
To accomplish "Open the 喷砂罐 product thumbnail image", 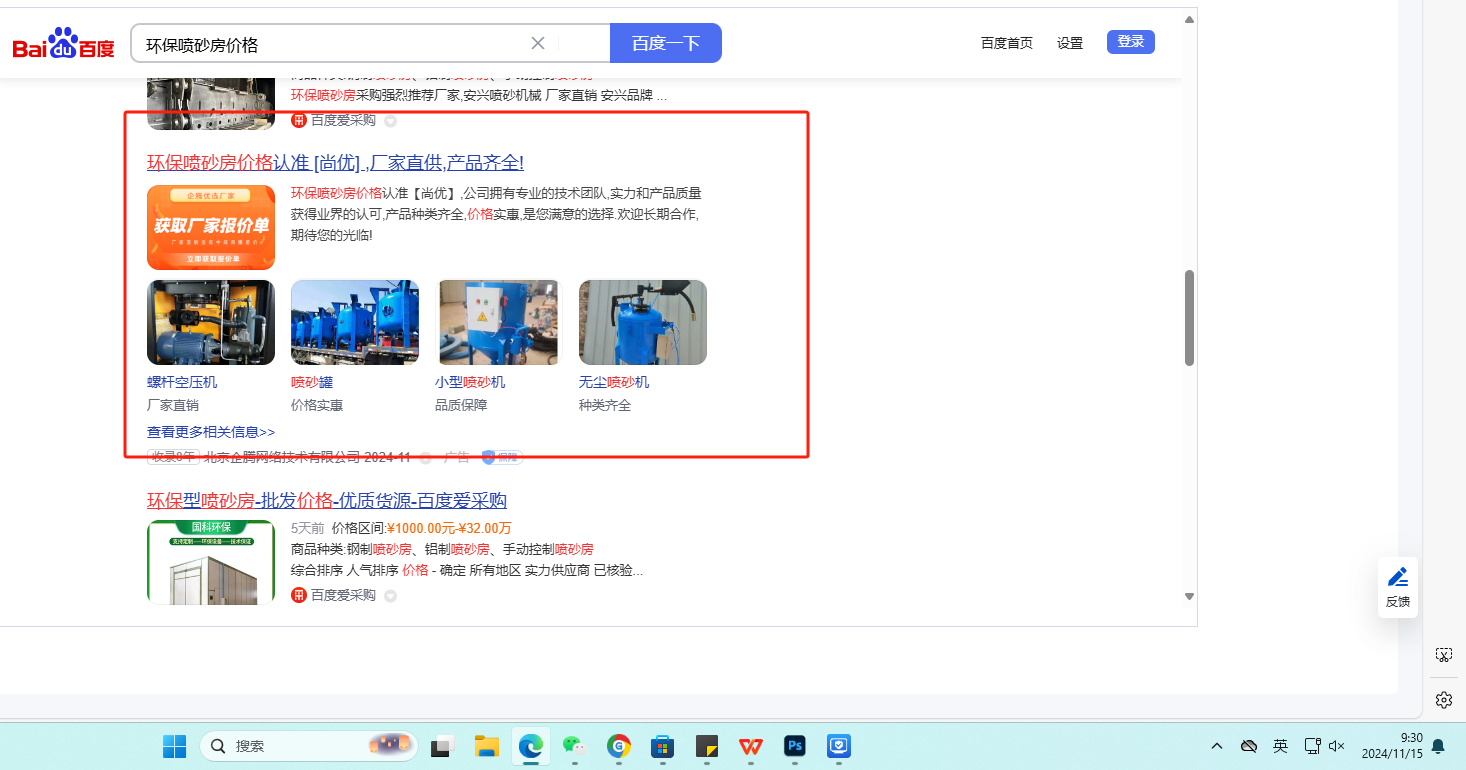I will pos(354,322).
